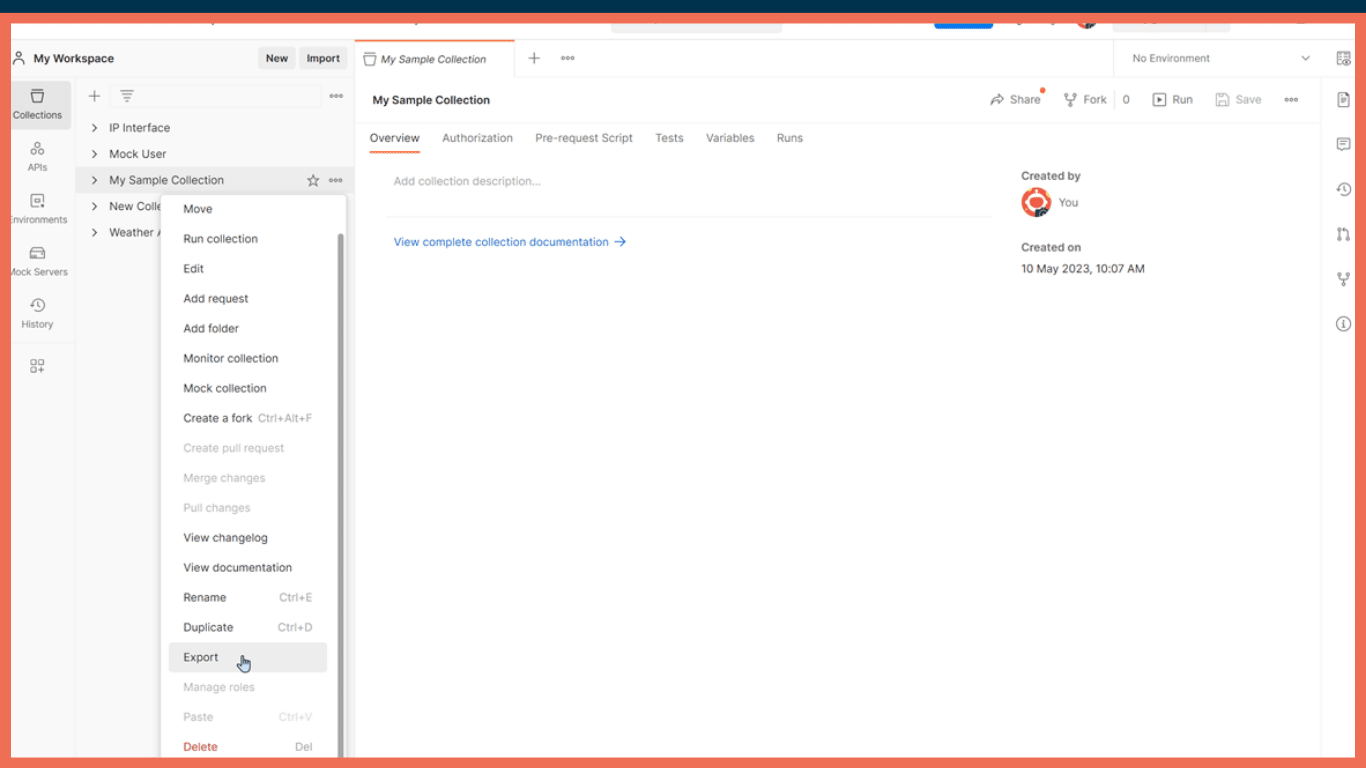This screenshot has width=1366, height=768.
Task: Click the create new collection plus icon
Action: 94,96
